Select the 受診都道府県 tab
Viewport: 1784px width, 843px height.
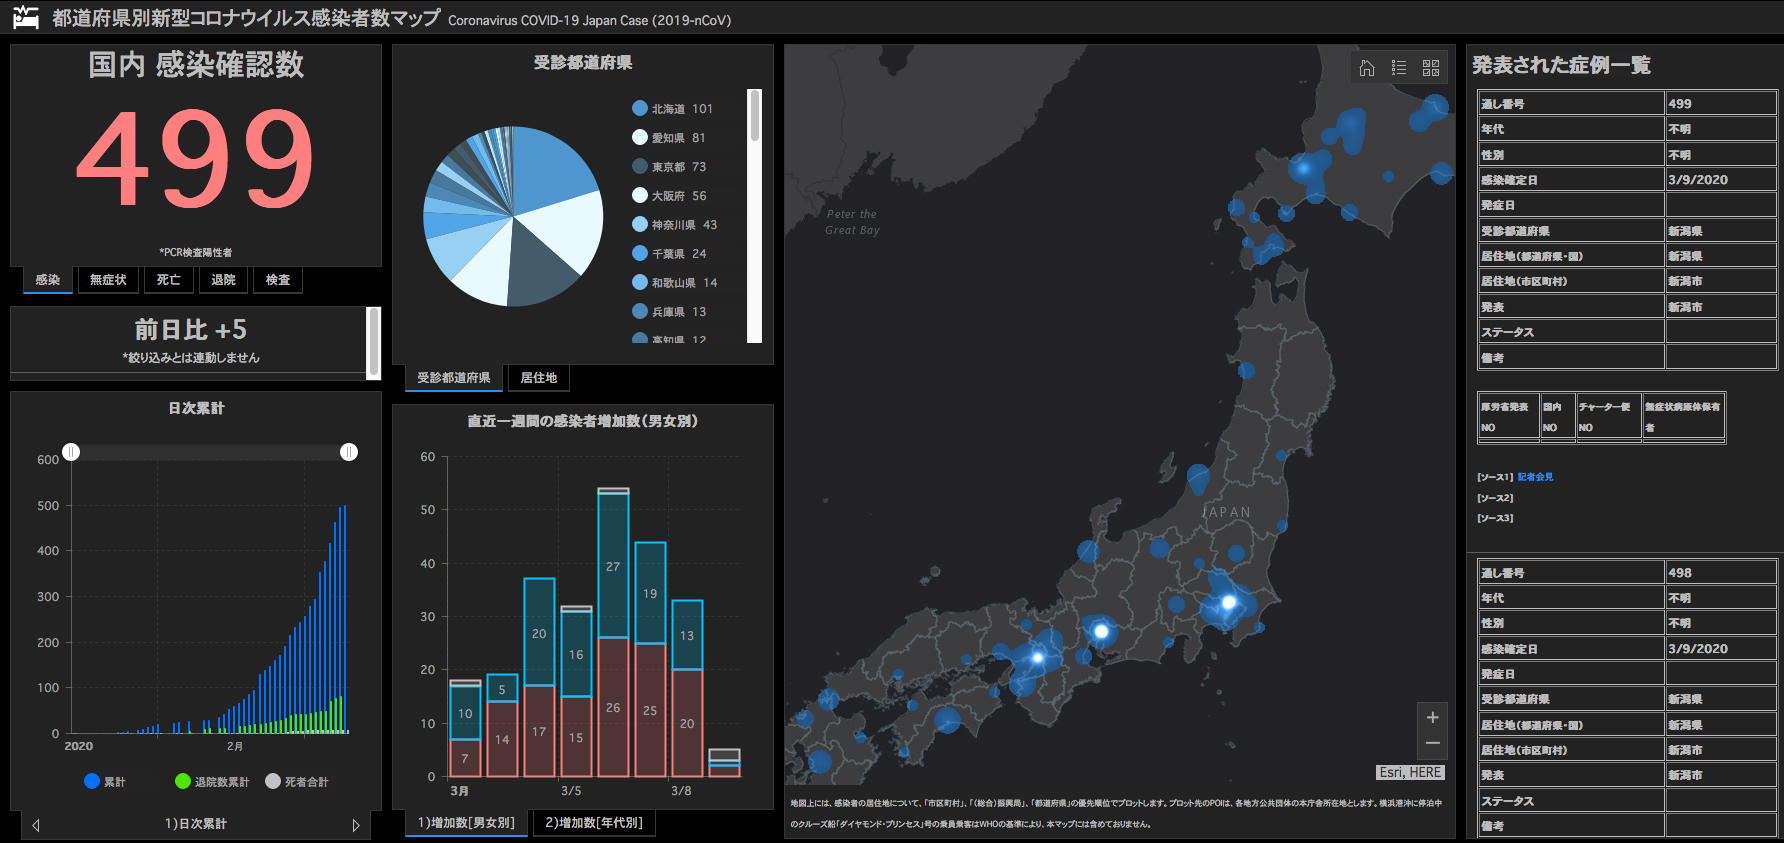coord(454,378)
